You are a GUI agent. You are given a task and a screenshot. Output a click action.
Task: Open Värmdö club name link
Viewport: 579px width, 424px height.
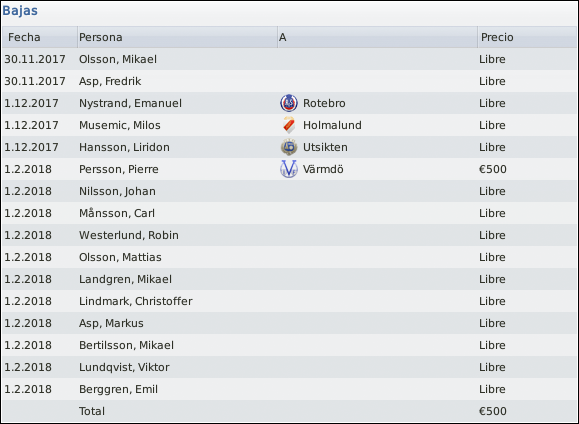[323, 169]
